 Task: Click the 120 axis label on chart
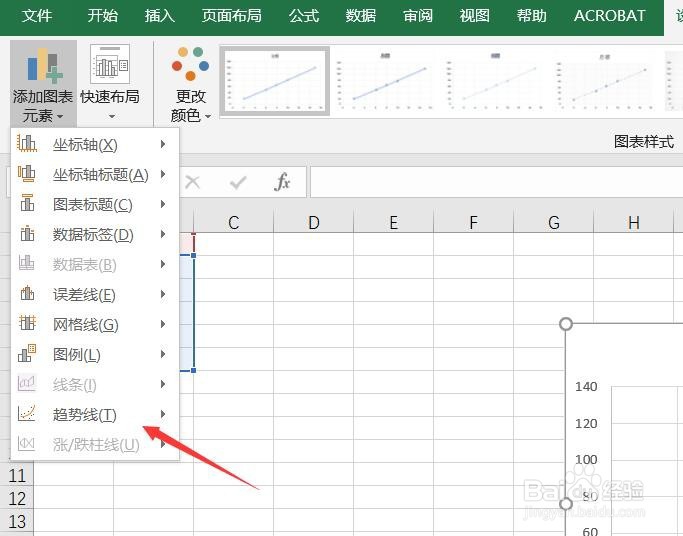pos(586,423)
